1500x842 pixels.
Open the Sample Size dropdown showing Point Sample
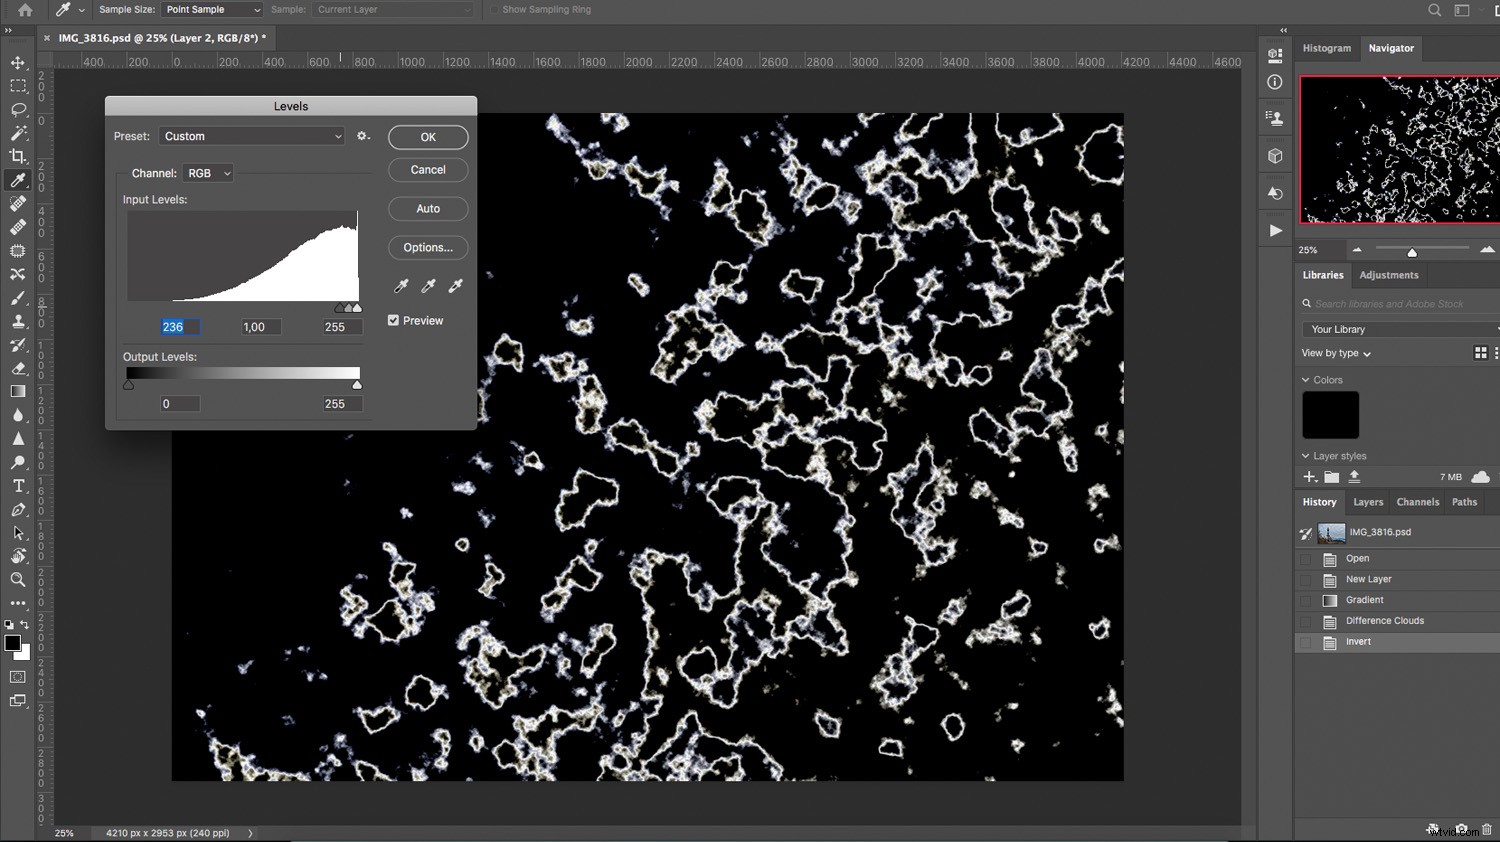[x=211, y=9]
